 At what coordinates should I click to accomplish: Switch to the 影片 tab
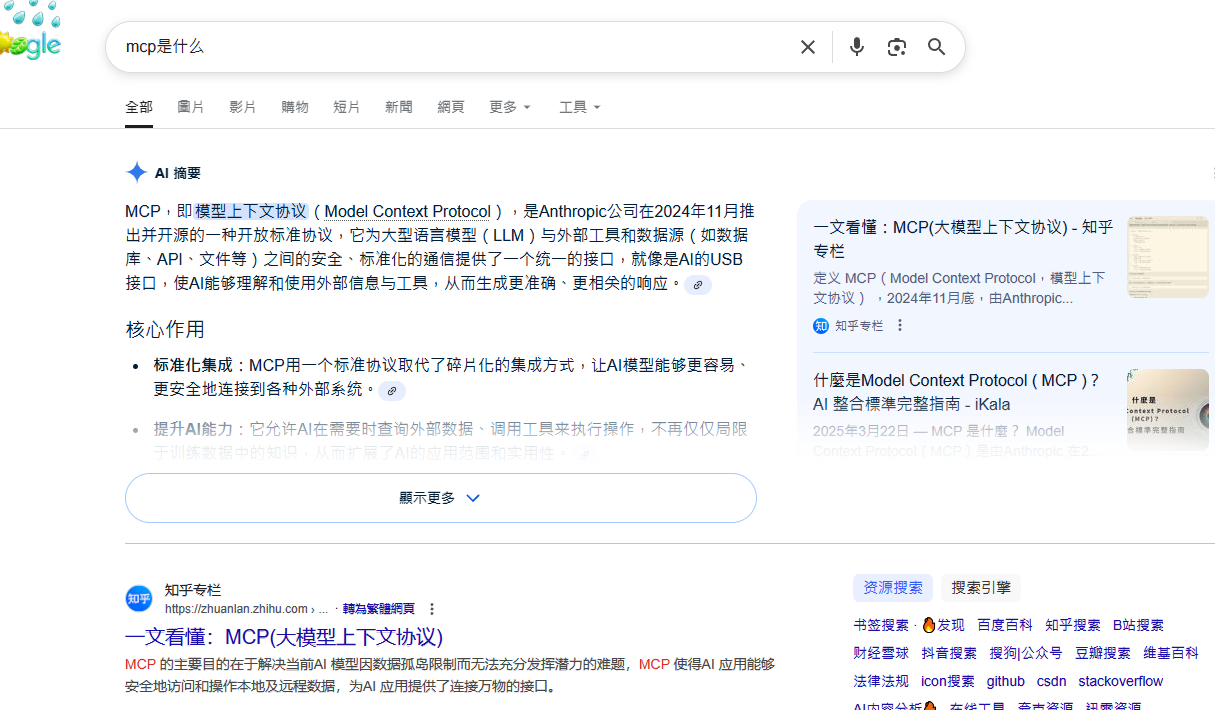point(243,107)
